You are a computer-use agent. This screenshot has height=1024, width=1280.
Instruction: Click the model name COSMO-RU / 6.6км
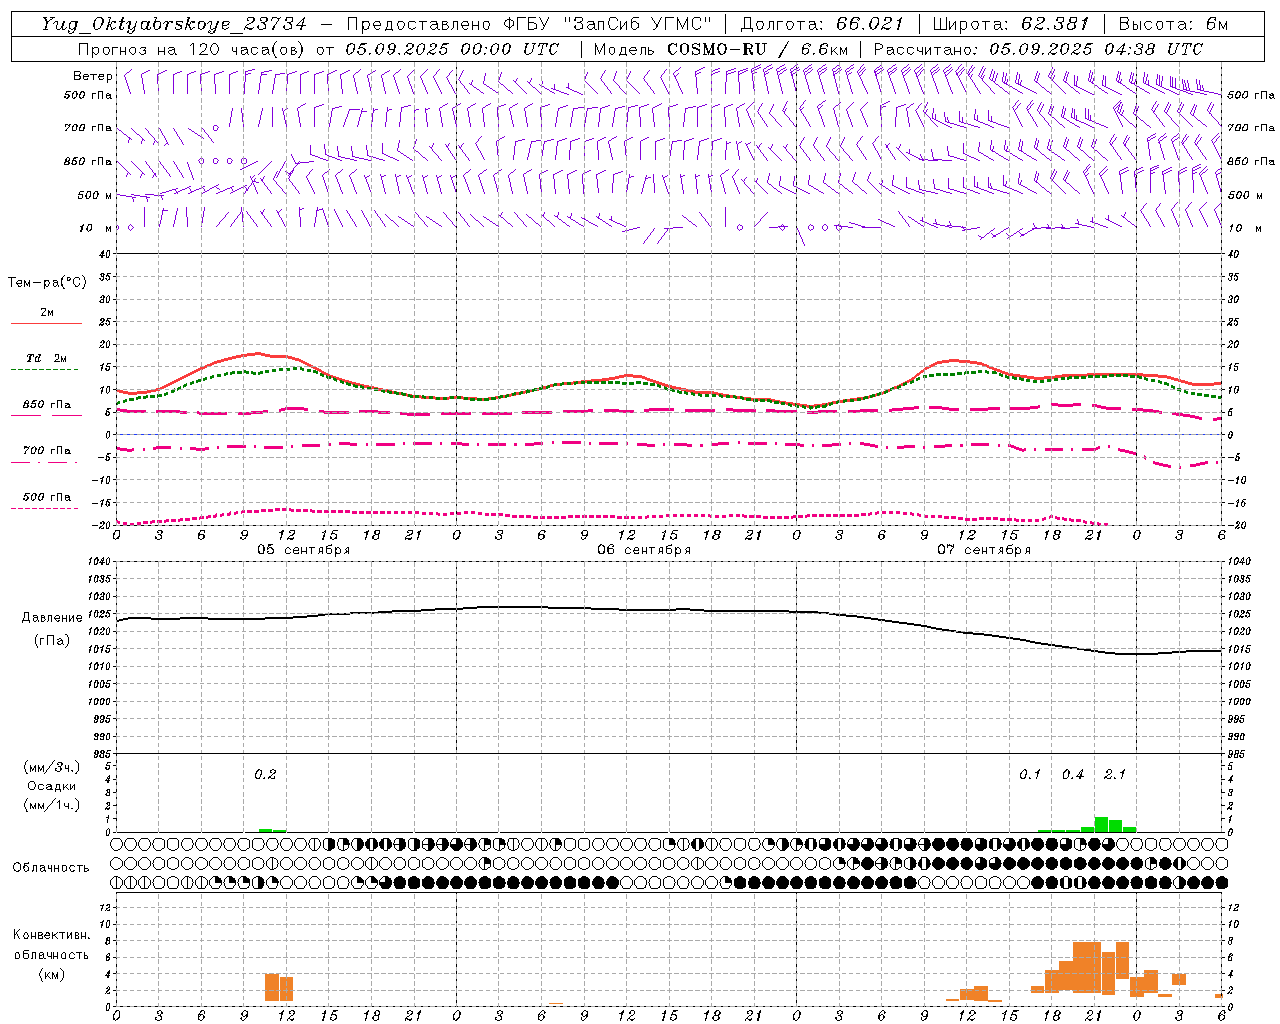pyautogui.click(x=757, y=49)
